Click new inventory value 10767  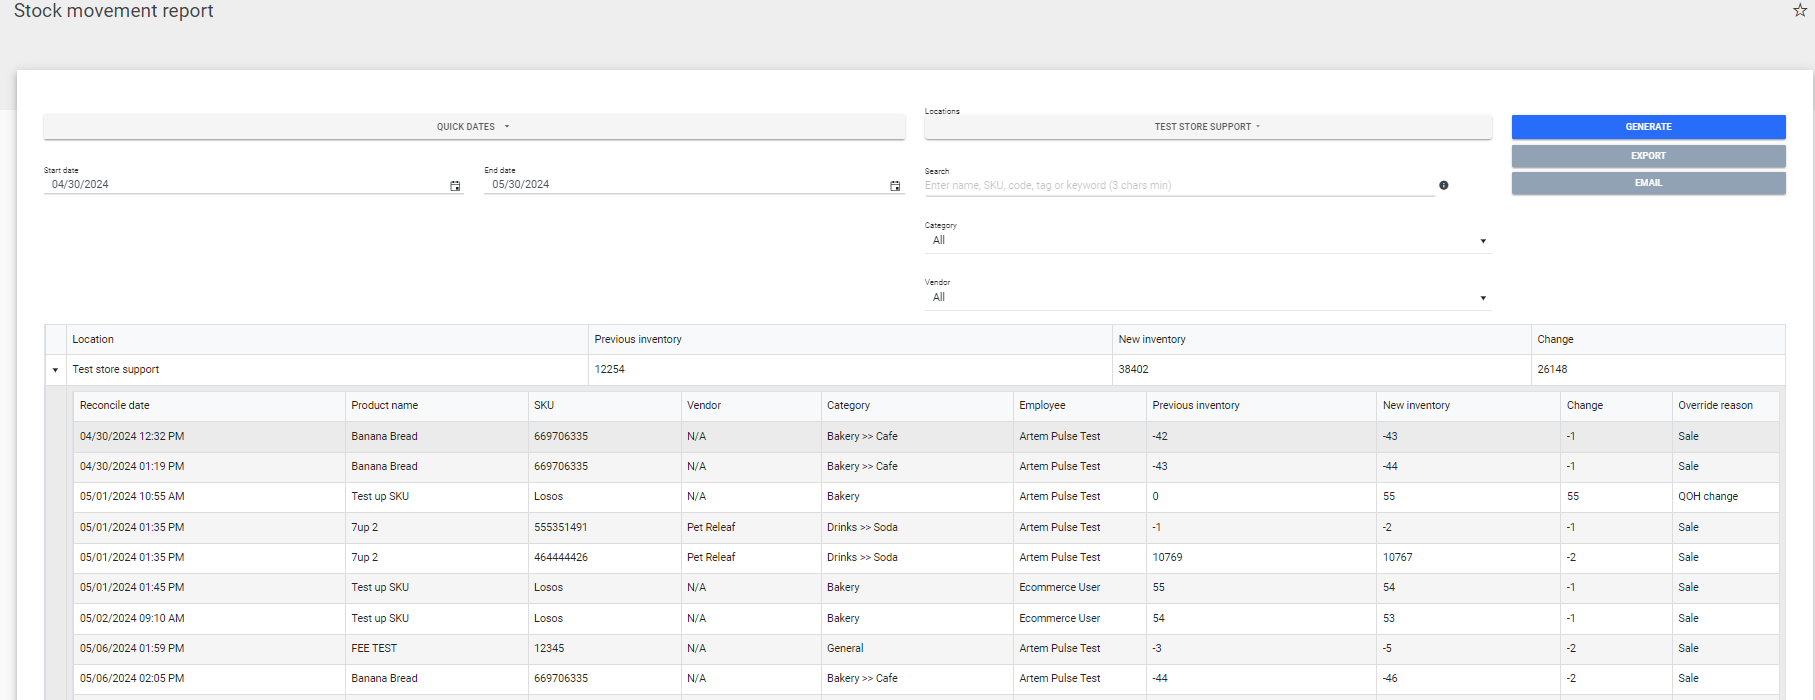point(1398,558)
